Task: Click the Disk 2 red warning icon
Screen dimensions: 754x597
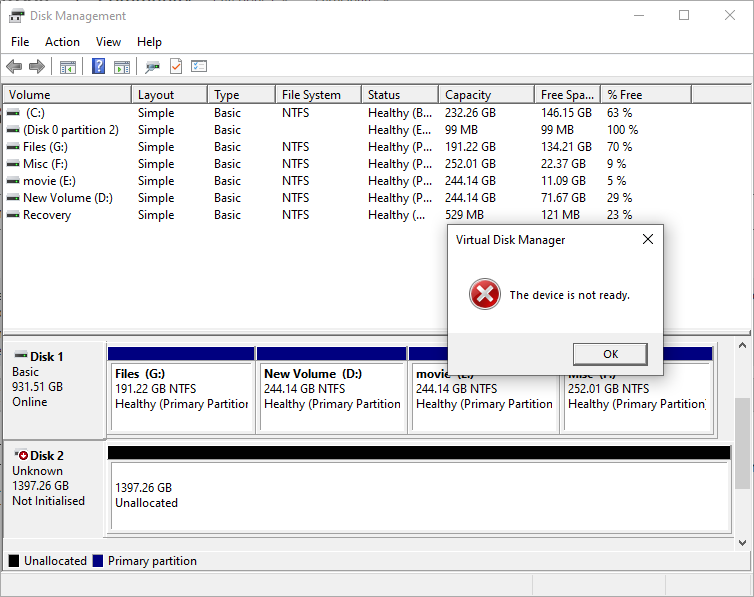Action: 21,455
